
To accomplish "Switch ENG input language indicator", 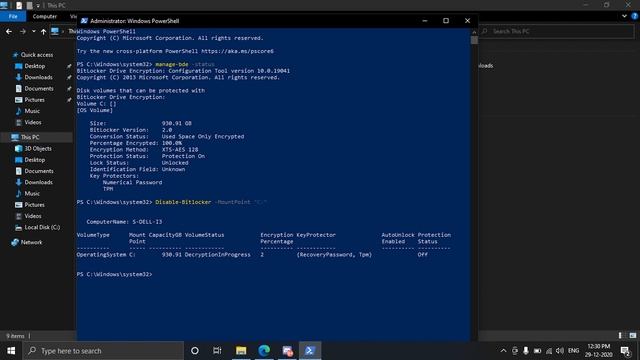I will point(573,351).
